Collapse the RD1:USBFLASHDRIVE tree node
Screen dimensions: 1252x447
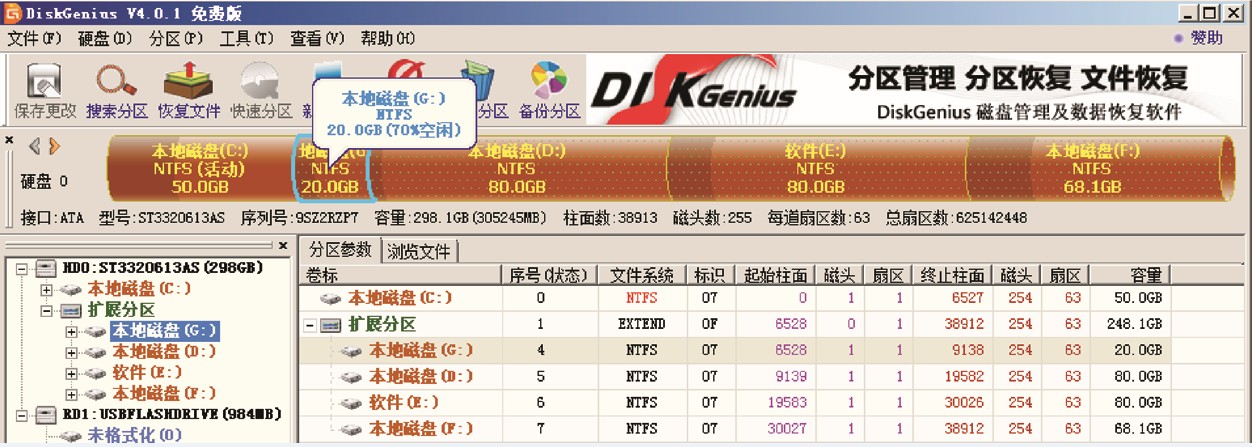click(x=21, y=414)
